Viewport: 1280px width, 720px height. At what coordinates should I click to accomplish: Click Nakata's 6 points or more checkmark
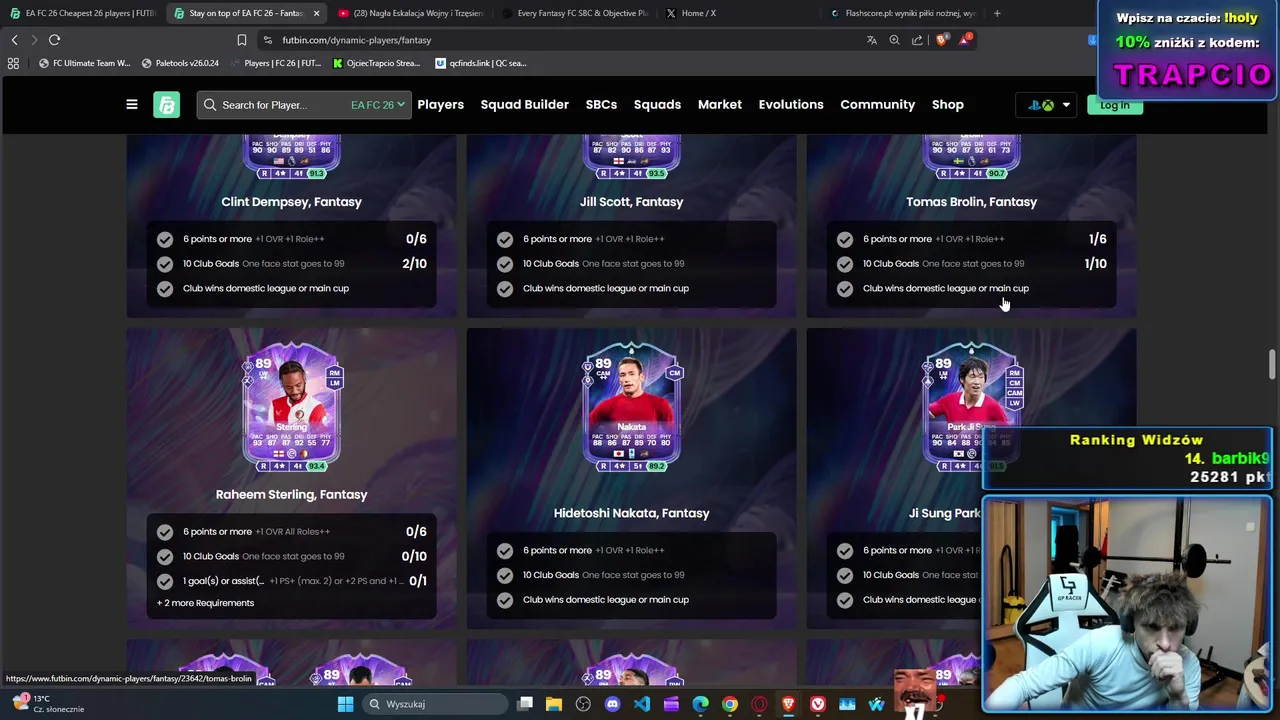[x=505, y=550]
